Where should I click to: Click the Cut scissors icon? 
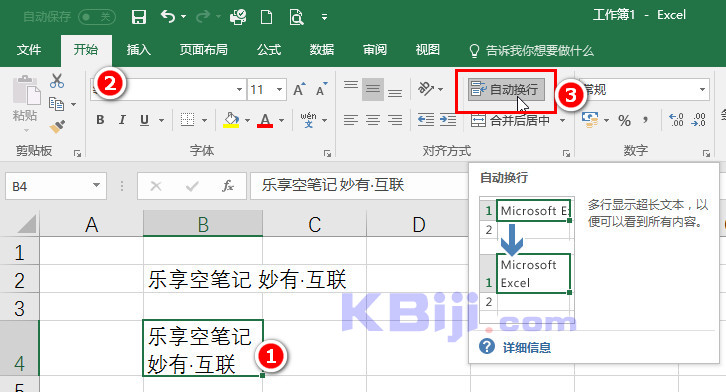click(x=57, y=81)
